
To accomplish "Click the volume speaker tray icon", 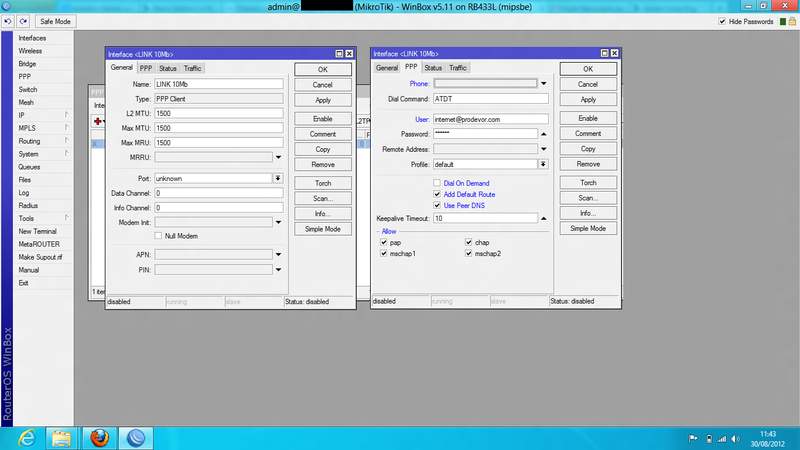I will click(x=735, y=439).
